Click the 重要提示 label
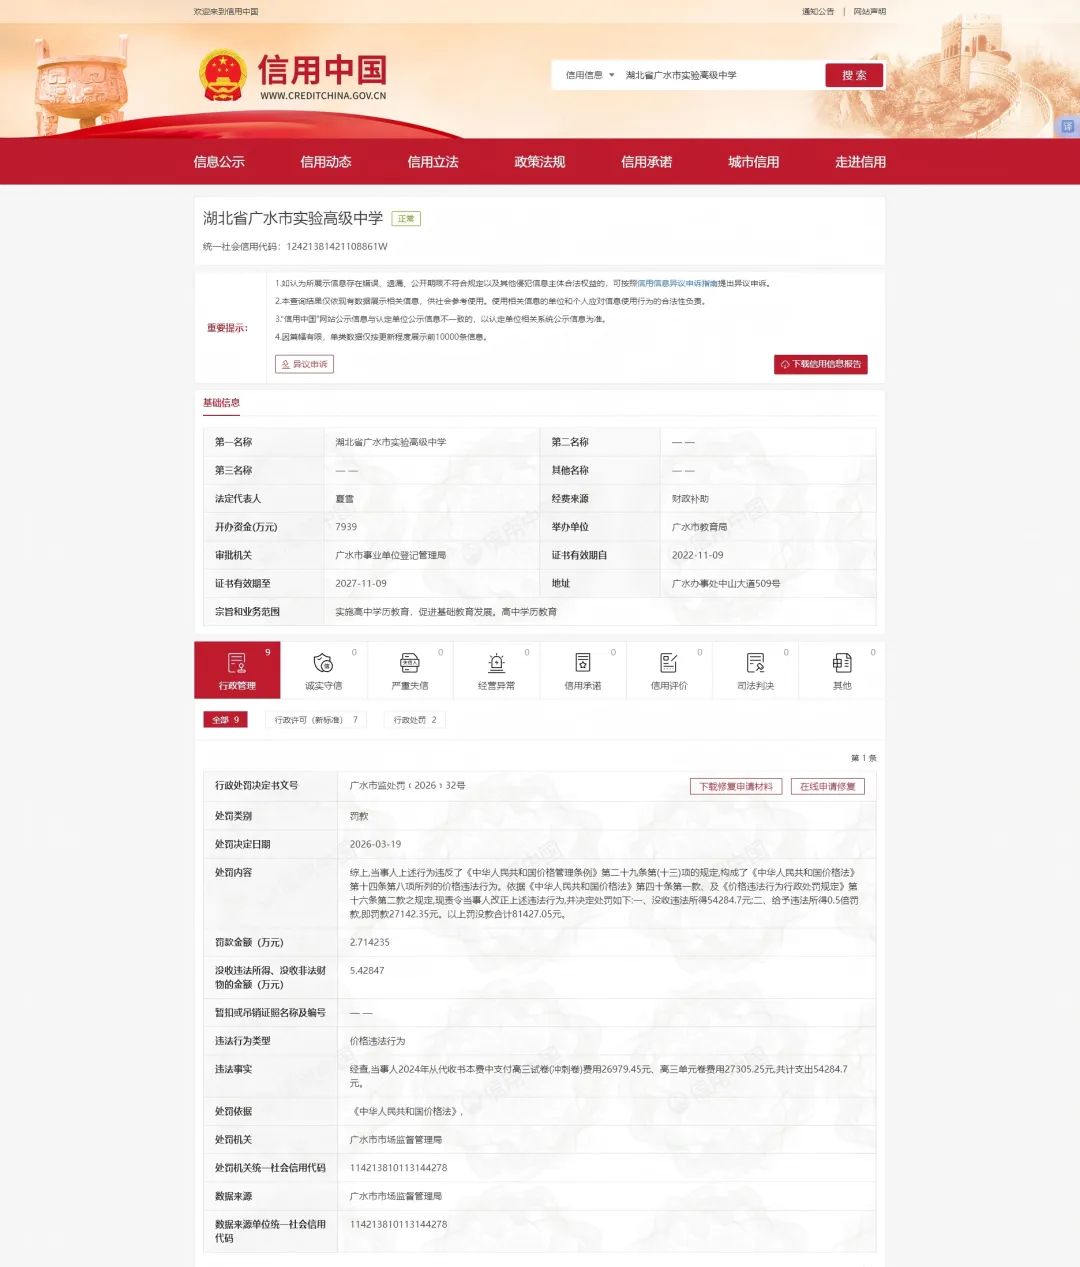This screenshot has height=1267, width=1080. click(227, 328)
